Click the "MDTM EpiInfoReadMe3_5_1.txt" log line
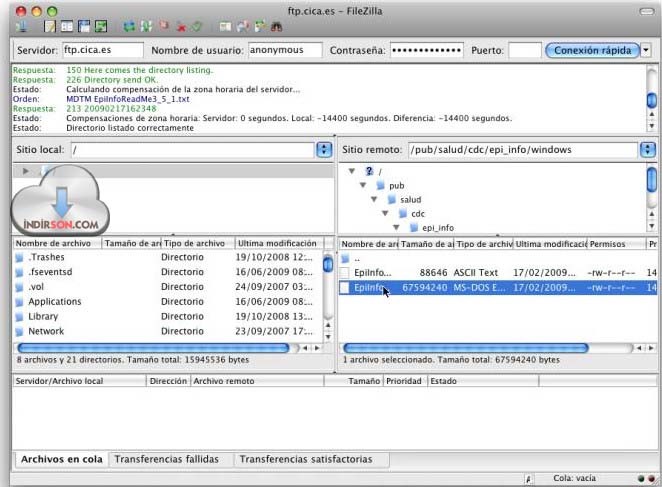Viewport: 662px width, 487px height. point(128,99)
